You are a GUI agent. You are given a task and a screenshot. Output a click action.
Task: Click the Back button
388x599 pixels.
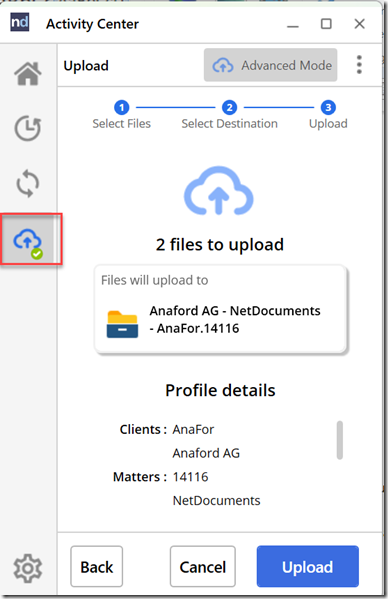pyautogui.click(x=97, y=567)
